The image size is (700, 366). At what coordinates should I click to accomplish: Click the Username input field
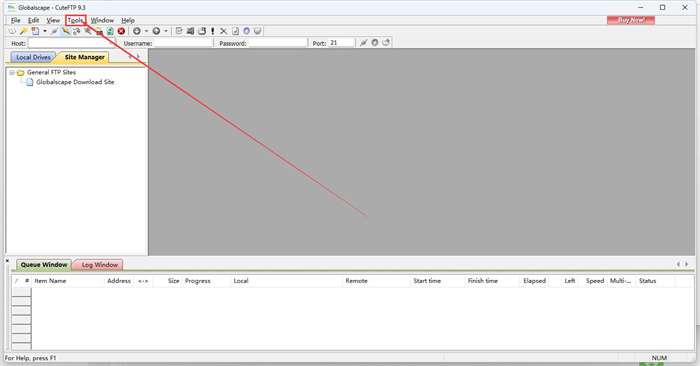(x=183, y=43)
